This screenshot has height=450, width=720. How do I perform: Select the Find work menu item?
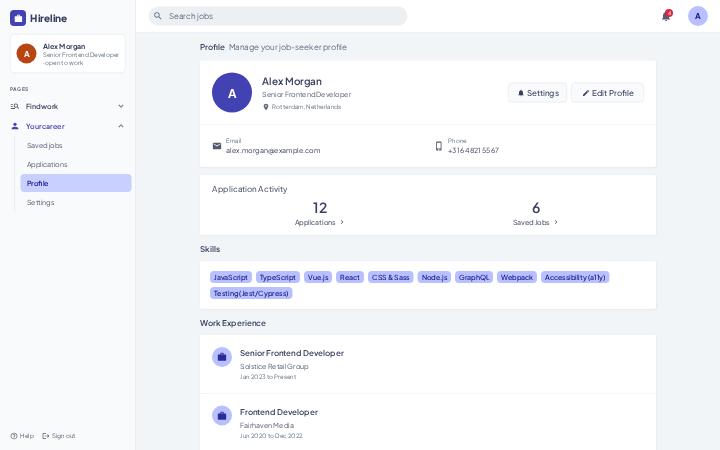68,107
